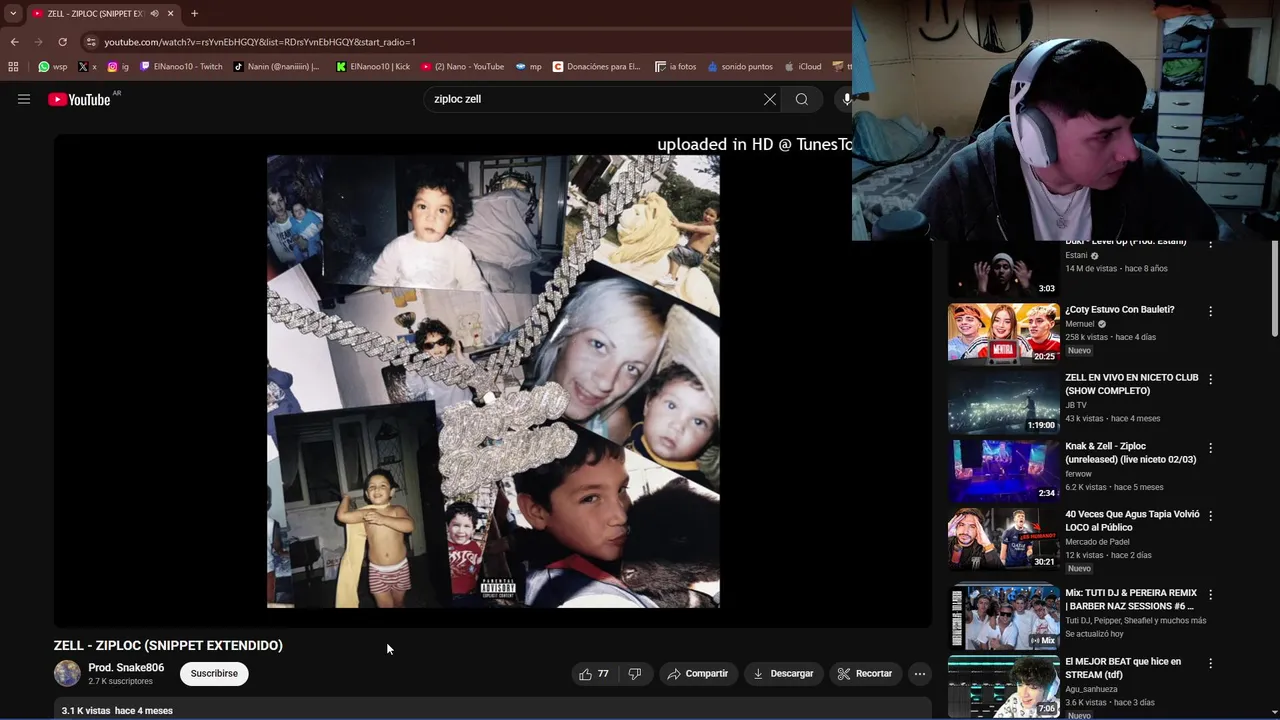Viewport: 1280px width, 720px height.
Task: Open a new browser tab
Action: click(x=194, y=13)
